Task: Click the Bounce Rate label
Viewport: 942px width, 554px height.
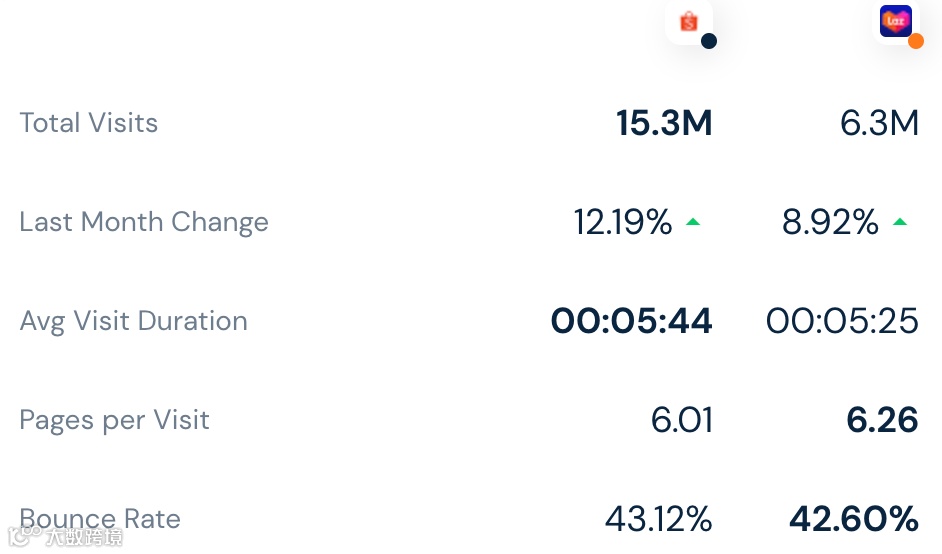Action: point(100,519)
